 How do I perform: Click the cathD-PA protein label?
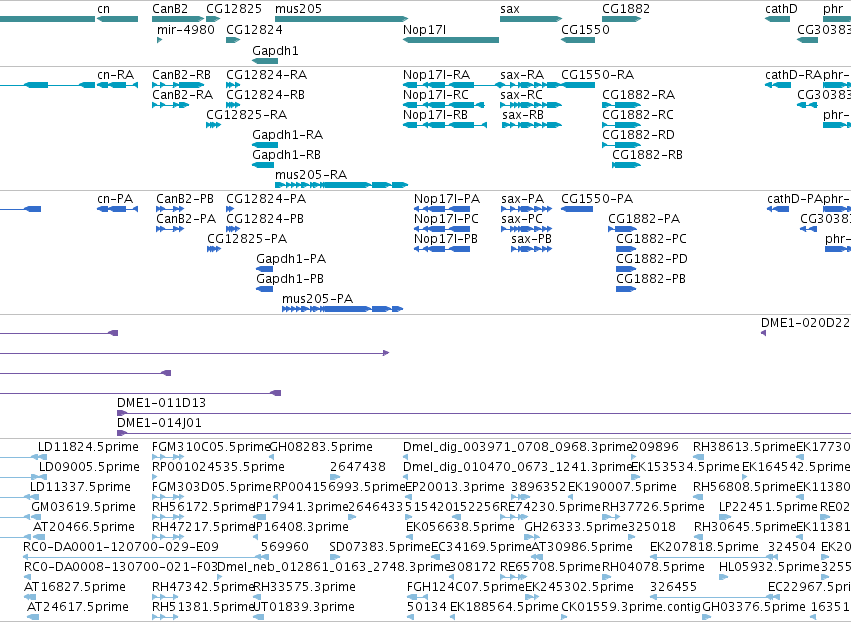(x=794, y=199)
